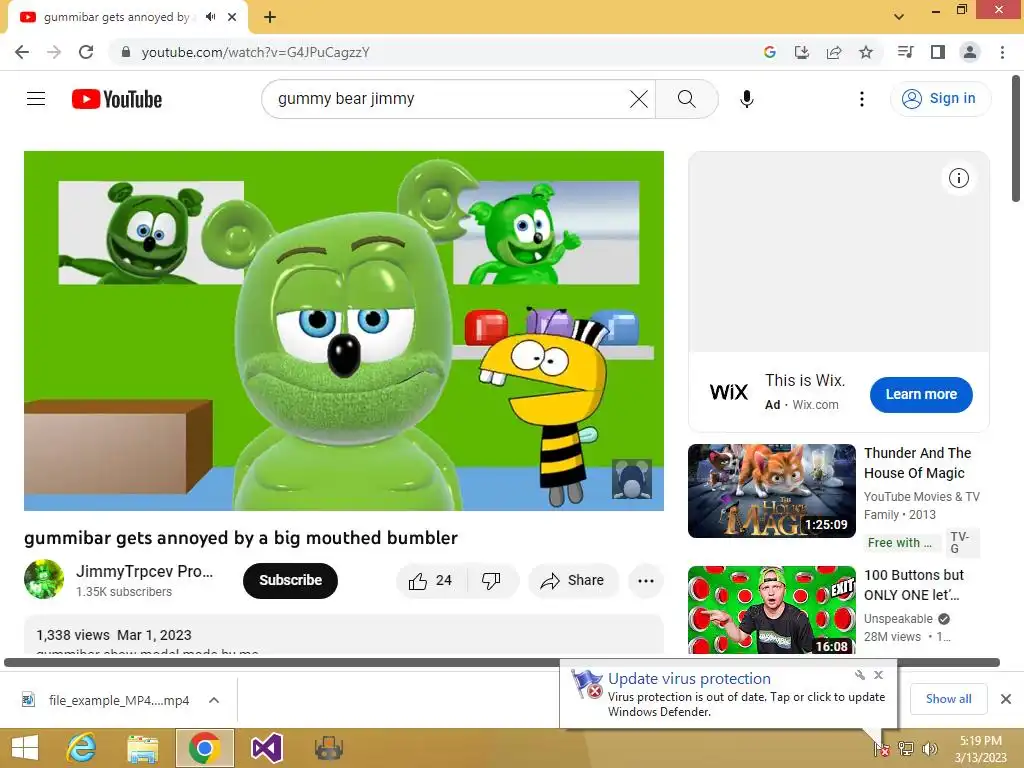The image size is (1024, 768).
Task: Click the address bar URL
Action: point(255,52)
